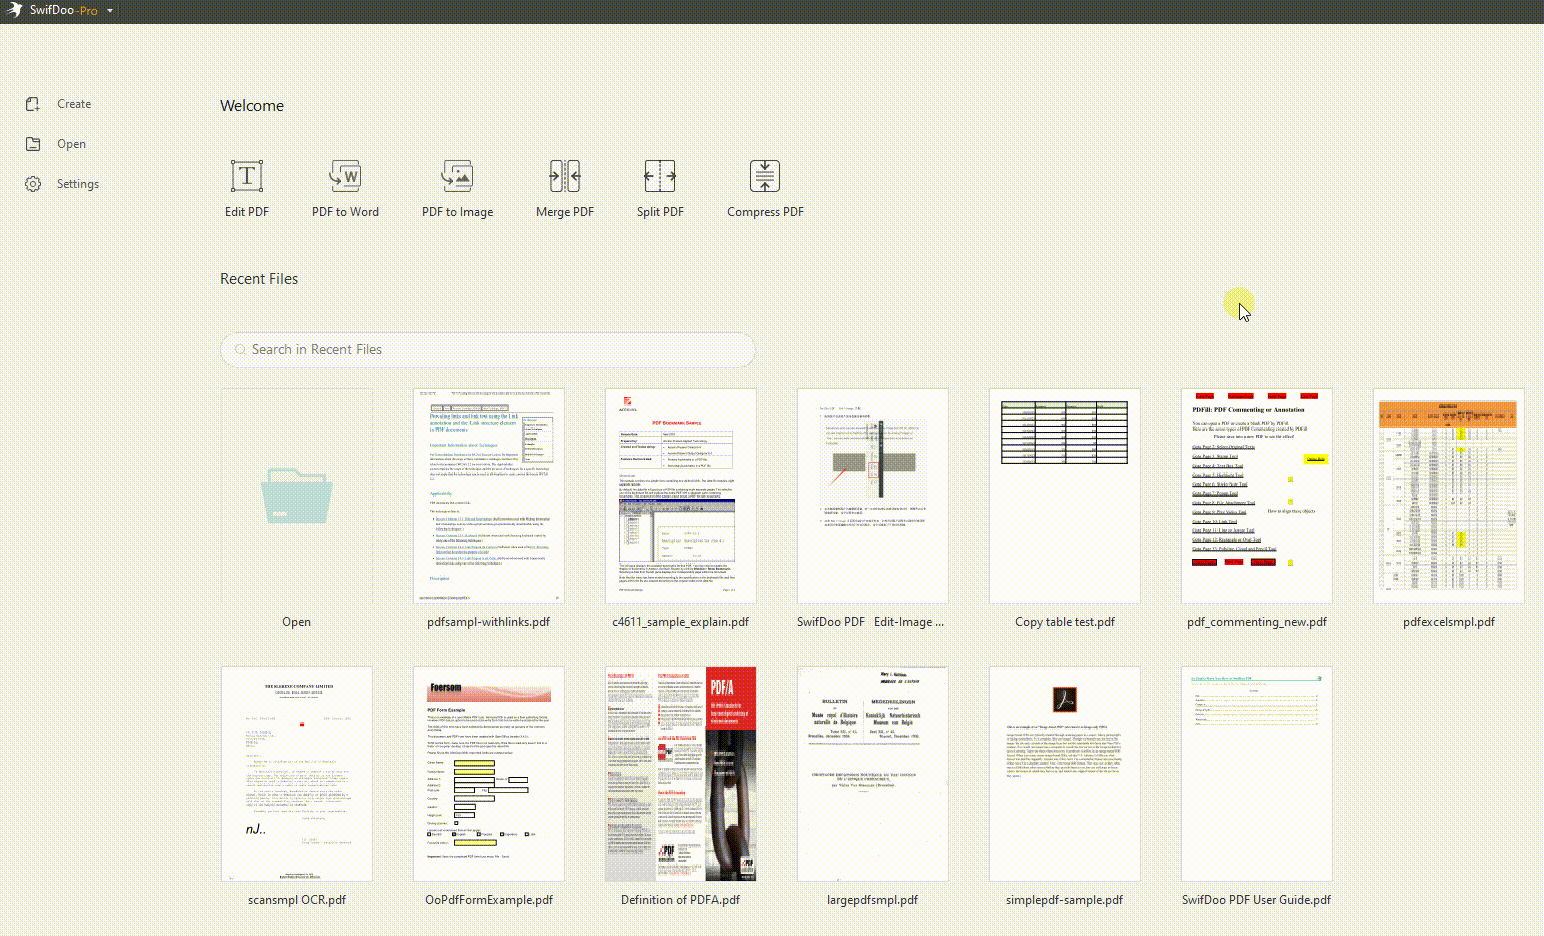Viewport: 1544px width, 936px height.
Task: Select the Settings label in the sidebar
Action: [x=78, y=184]
